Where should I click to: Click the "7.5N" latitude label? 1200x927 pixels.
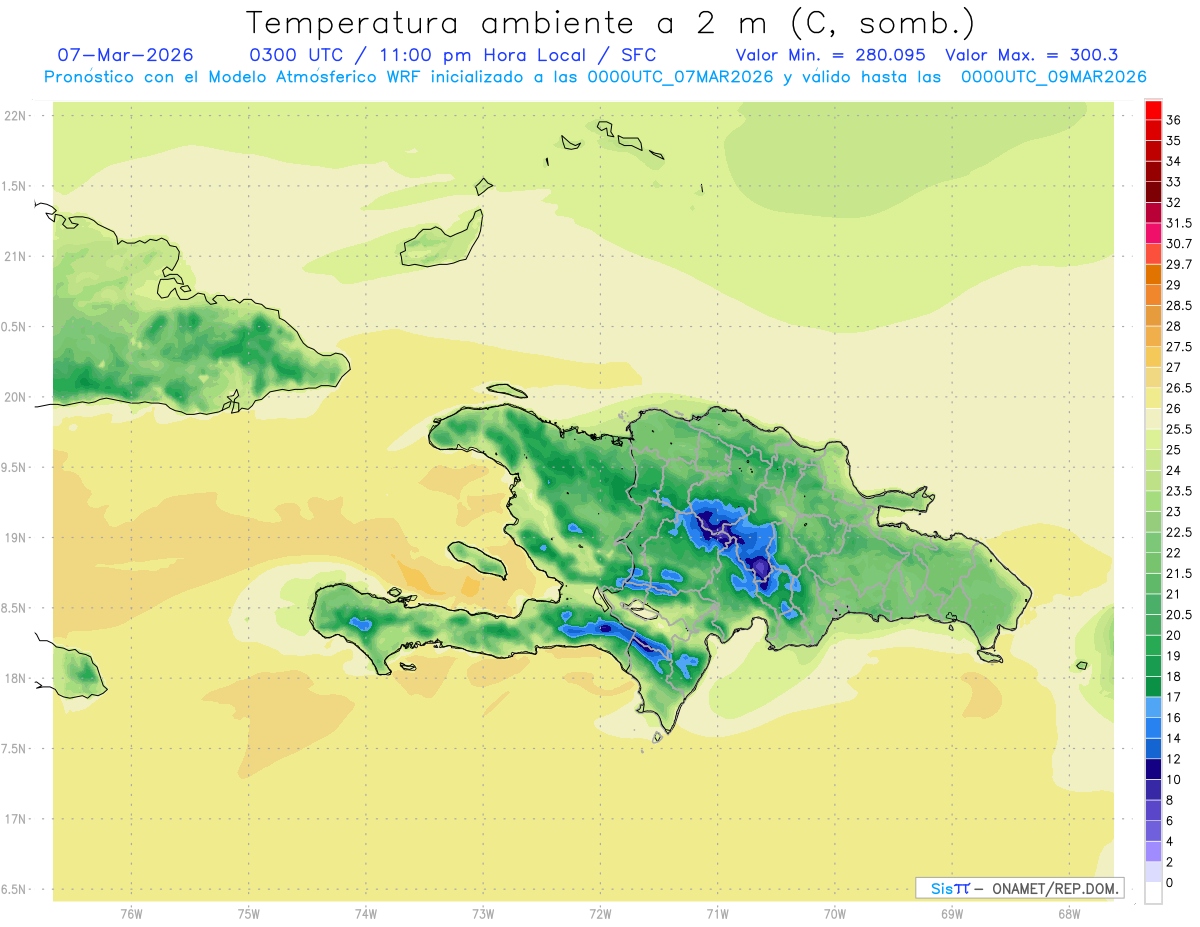tap(14, 749)
